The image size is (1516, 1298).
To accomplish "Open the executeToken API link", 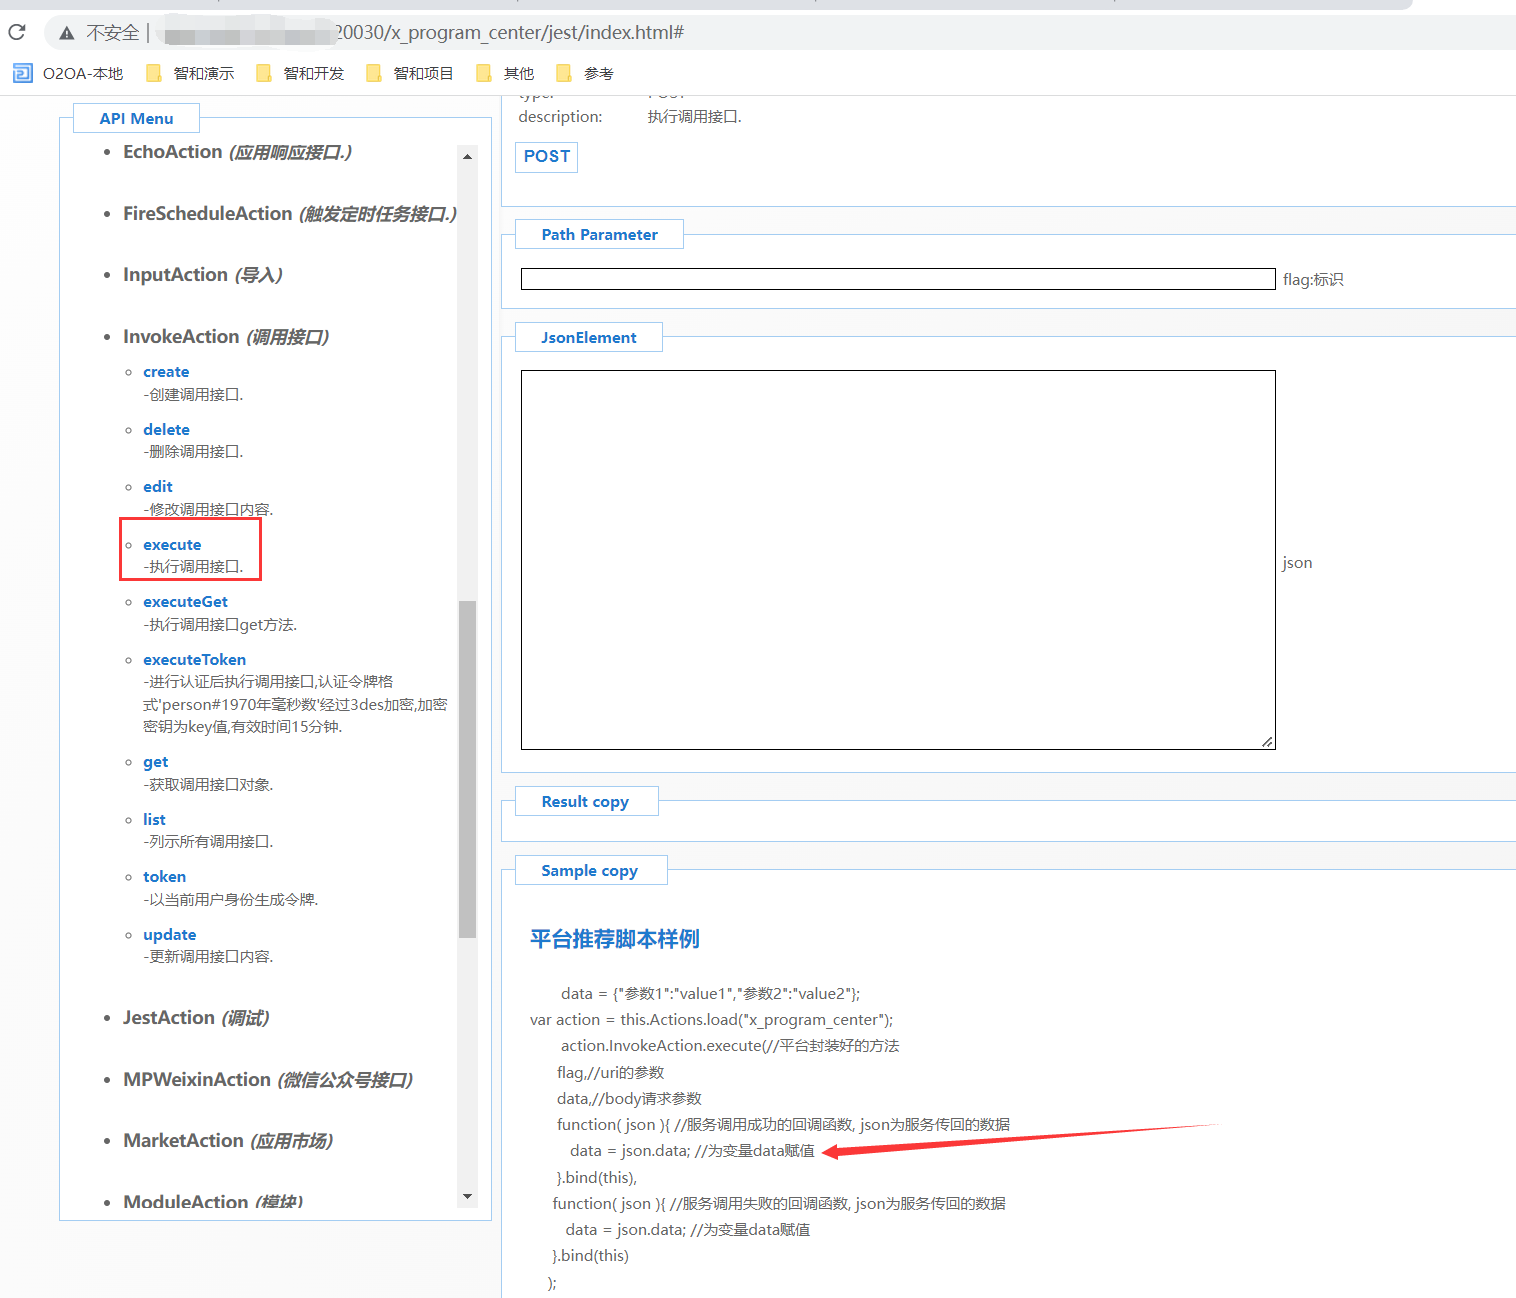I will [x=194, y=660].
